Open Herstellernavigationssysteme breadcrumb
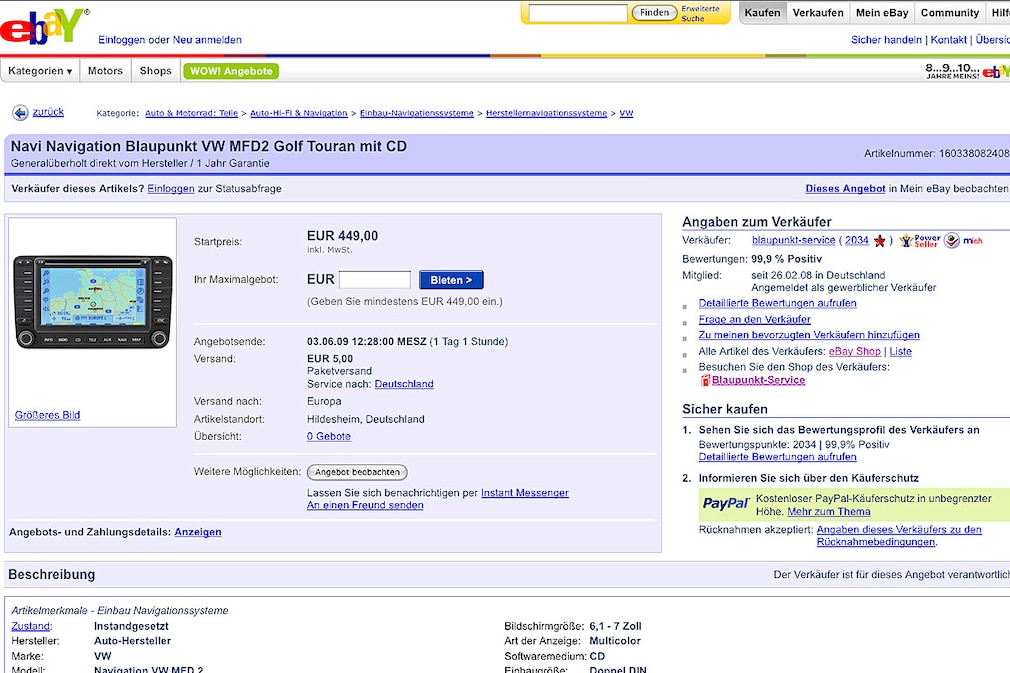1010x673 pixels. pos(546,113)
